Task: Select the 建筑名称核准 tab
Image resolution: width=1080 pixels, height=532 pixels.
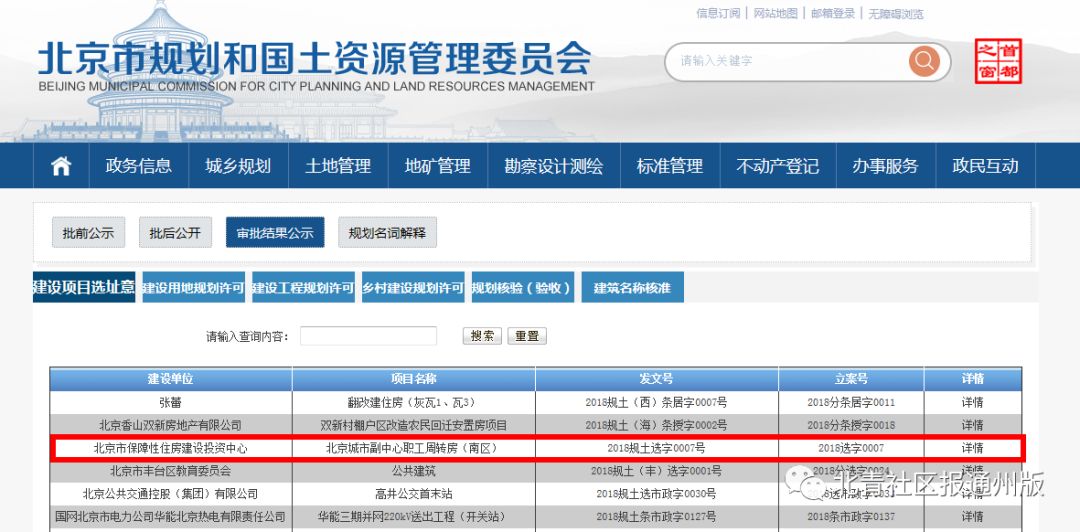Action: tap(632, 287)
